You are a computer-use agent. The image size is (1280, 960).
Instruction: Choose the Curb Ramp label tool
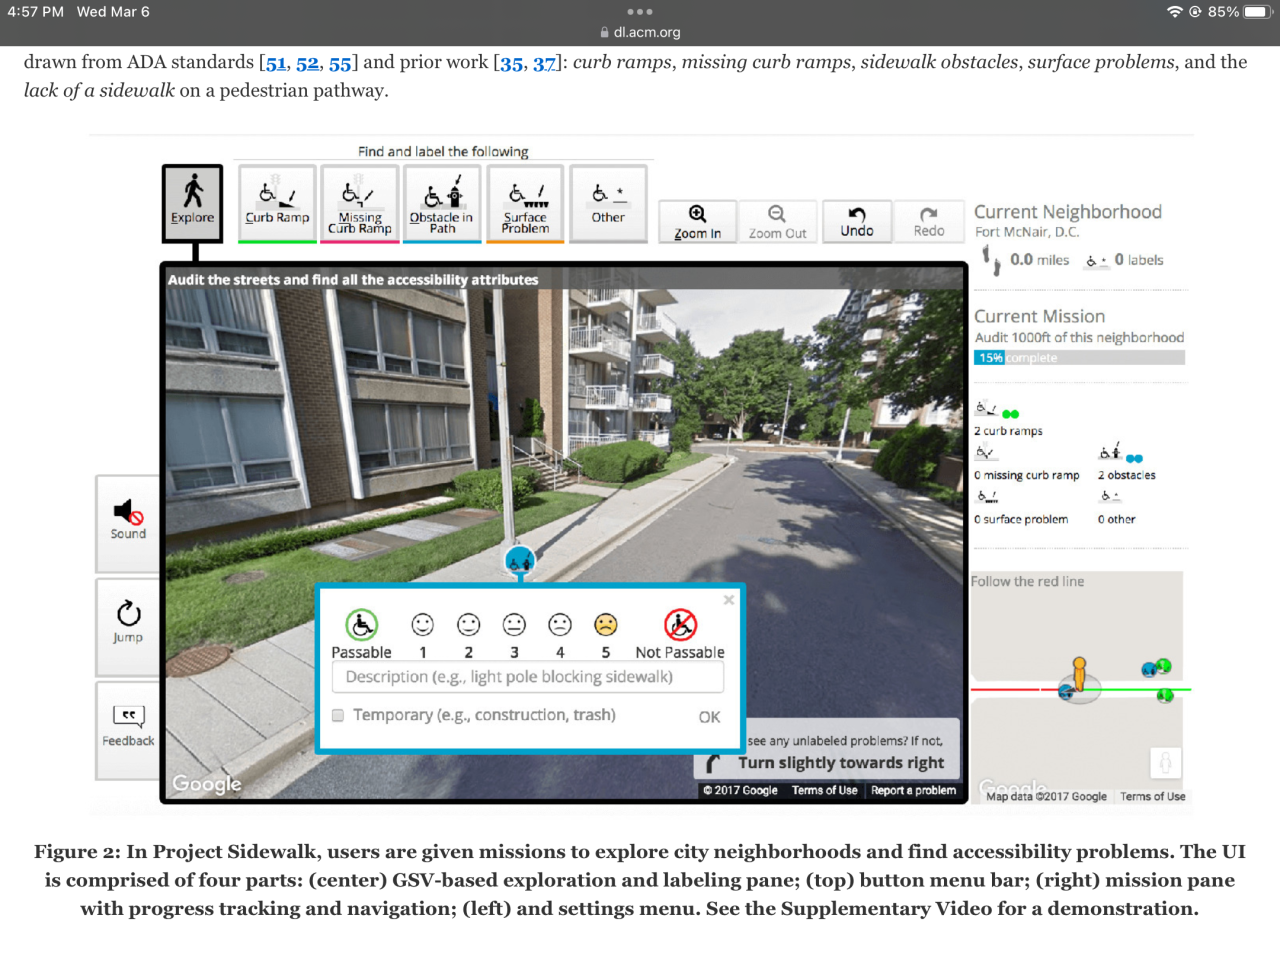pos(277,203)
